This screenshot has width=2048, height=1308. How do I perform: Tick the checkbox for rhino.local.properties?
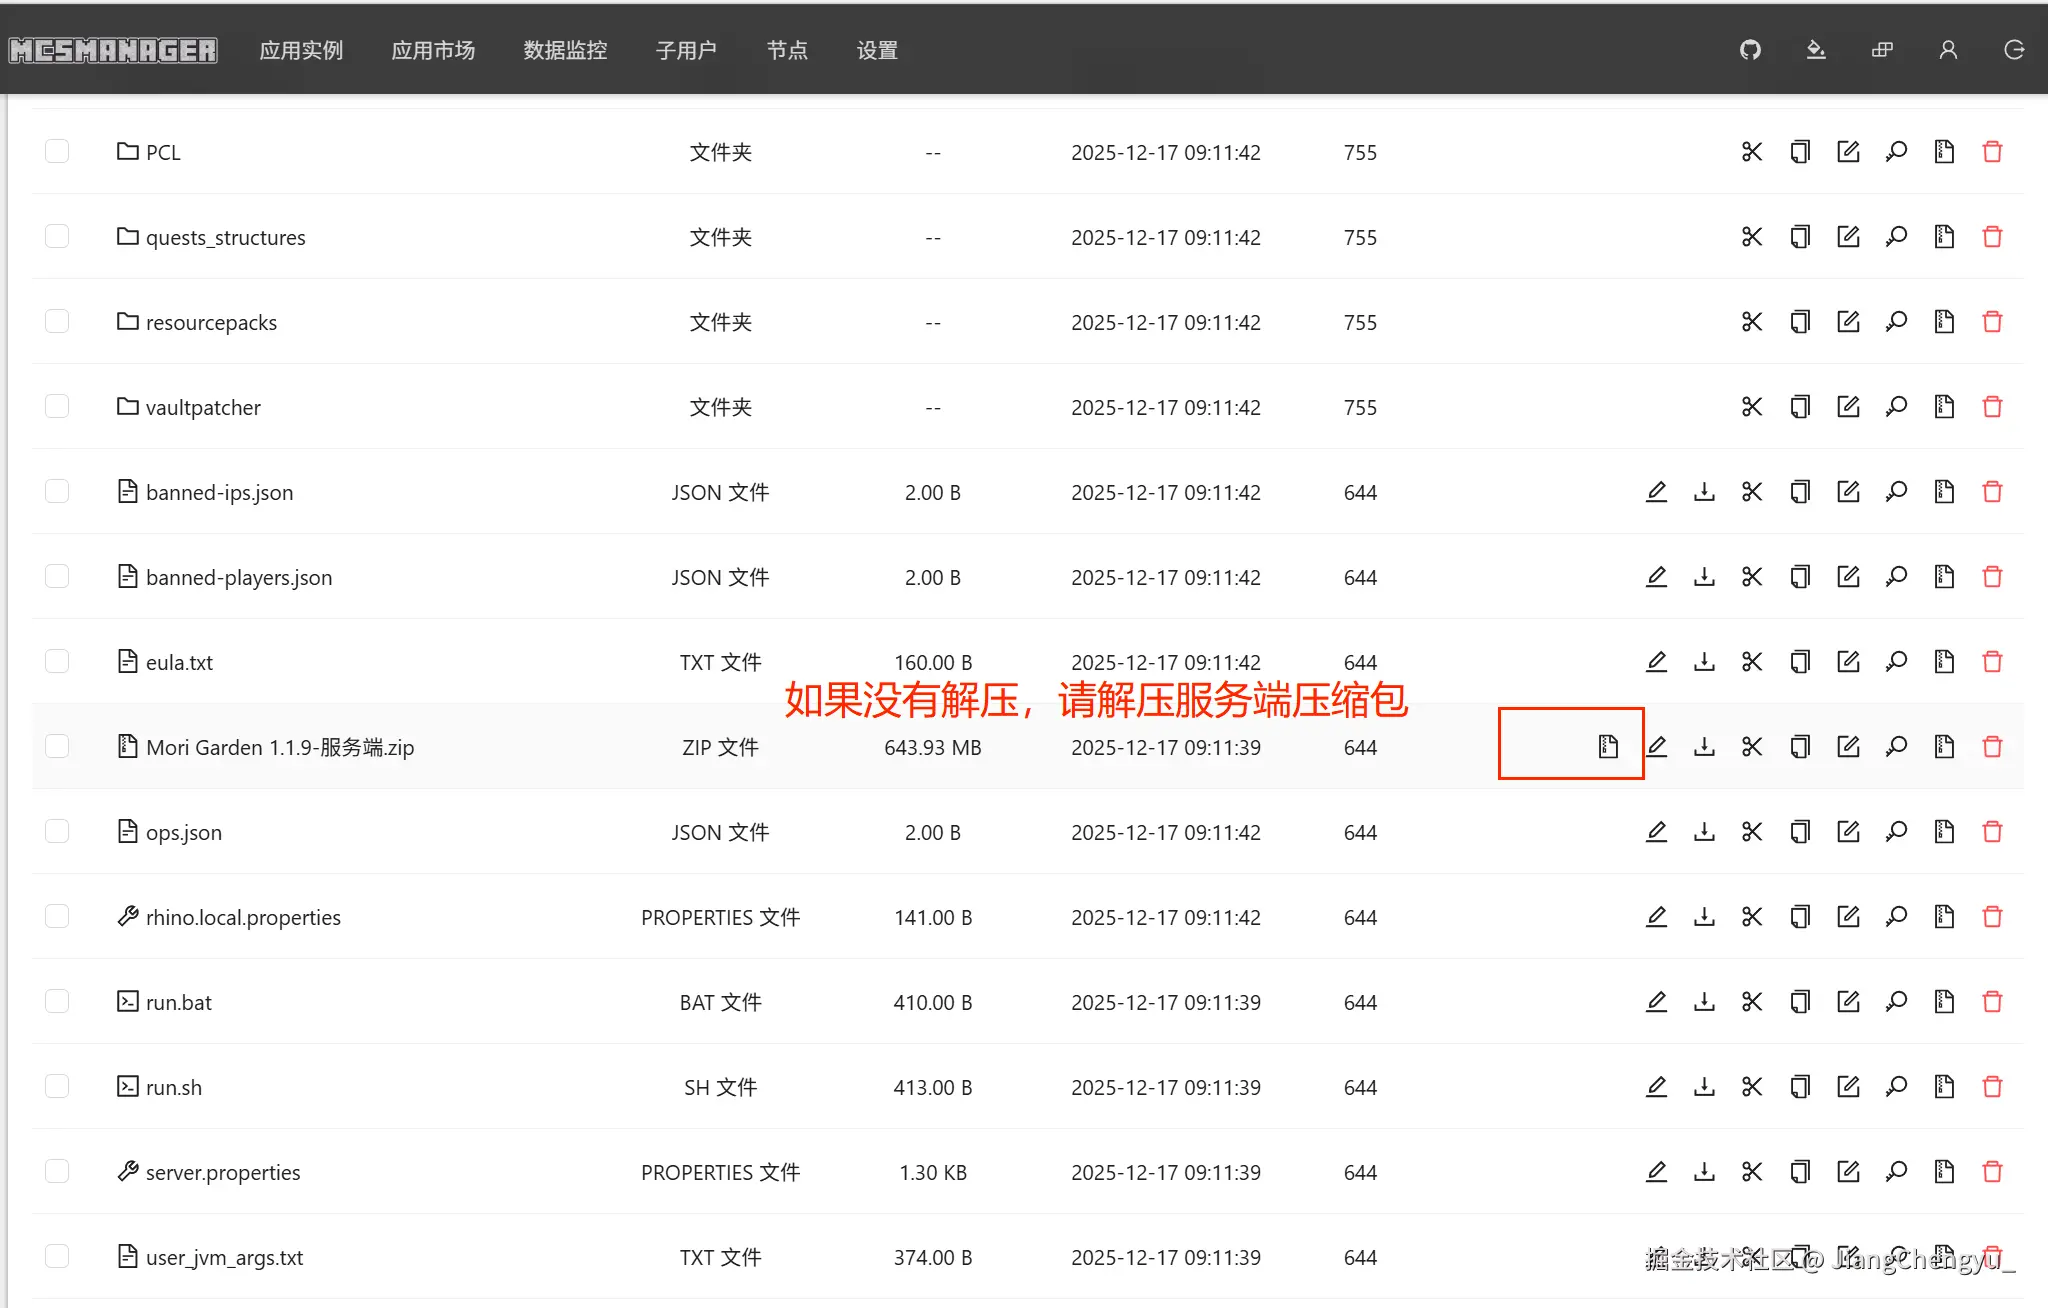click(x=57, y=916)
